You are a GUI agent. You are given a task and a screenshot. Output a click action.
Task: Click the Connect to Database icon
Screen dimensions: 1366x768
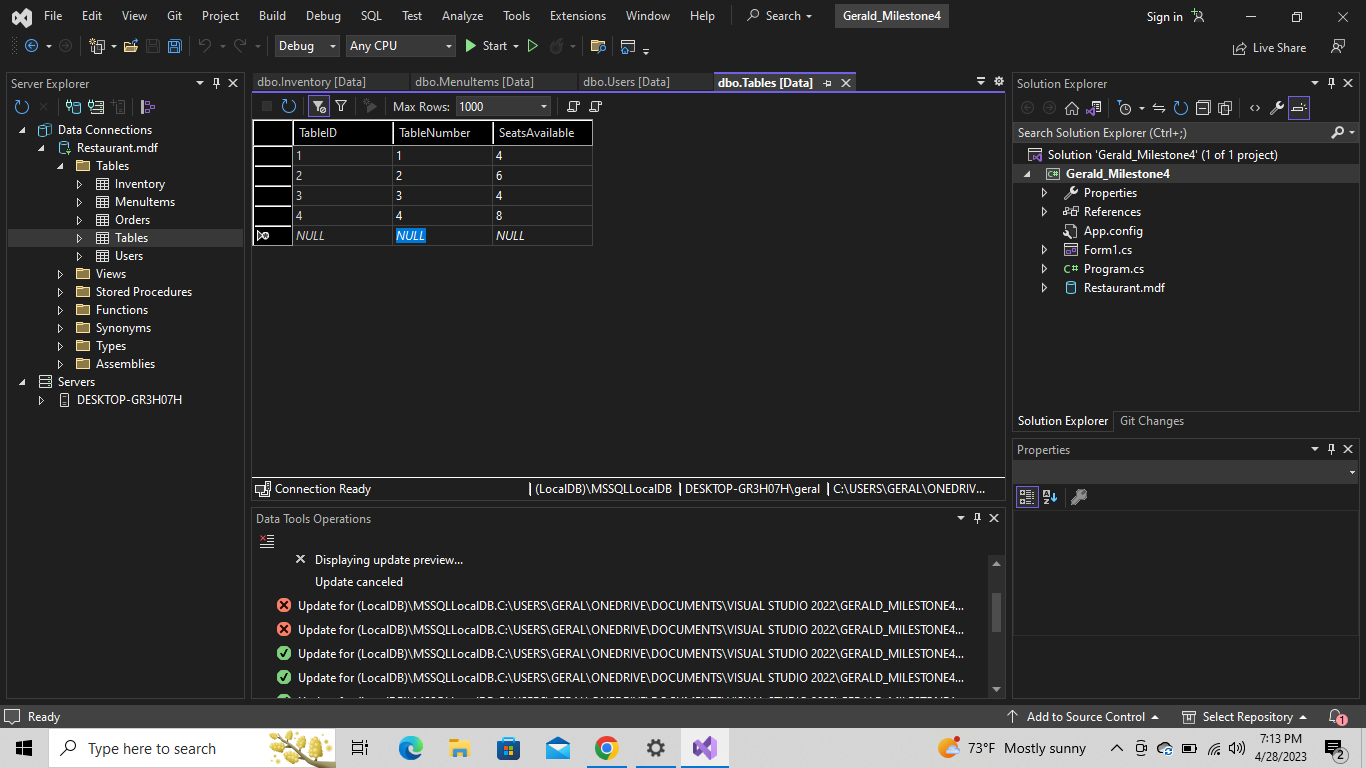pos(73,107)
